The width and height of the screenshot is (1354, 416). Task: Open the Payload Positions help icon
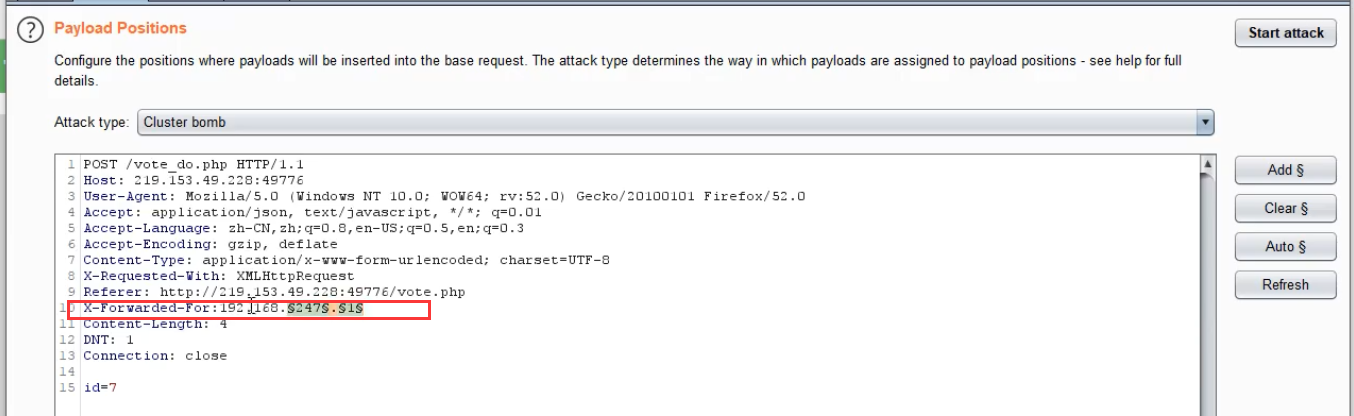pyautogui.click(x=31, y=30)
